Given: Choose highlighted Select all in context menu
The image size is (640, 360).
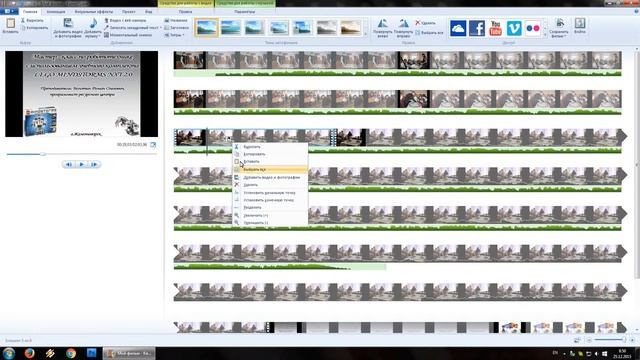Looking at the screenshot, I should point(270,169).
